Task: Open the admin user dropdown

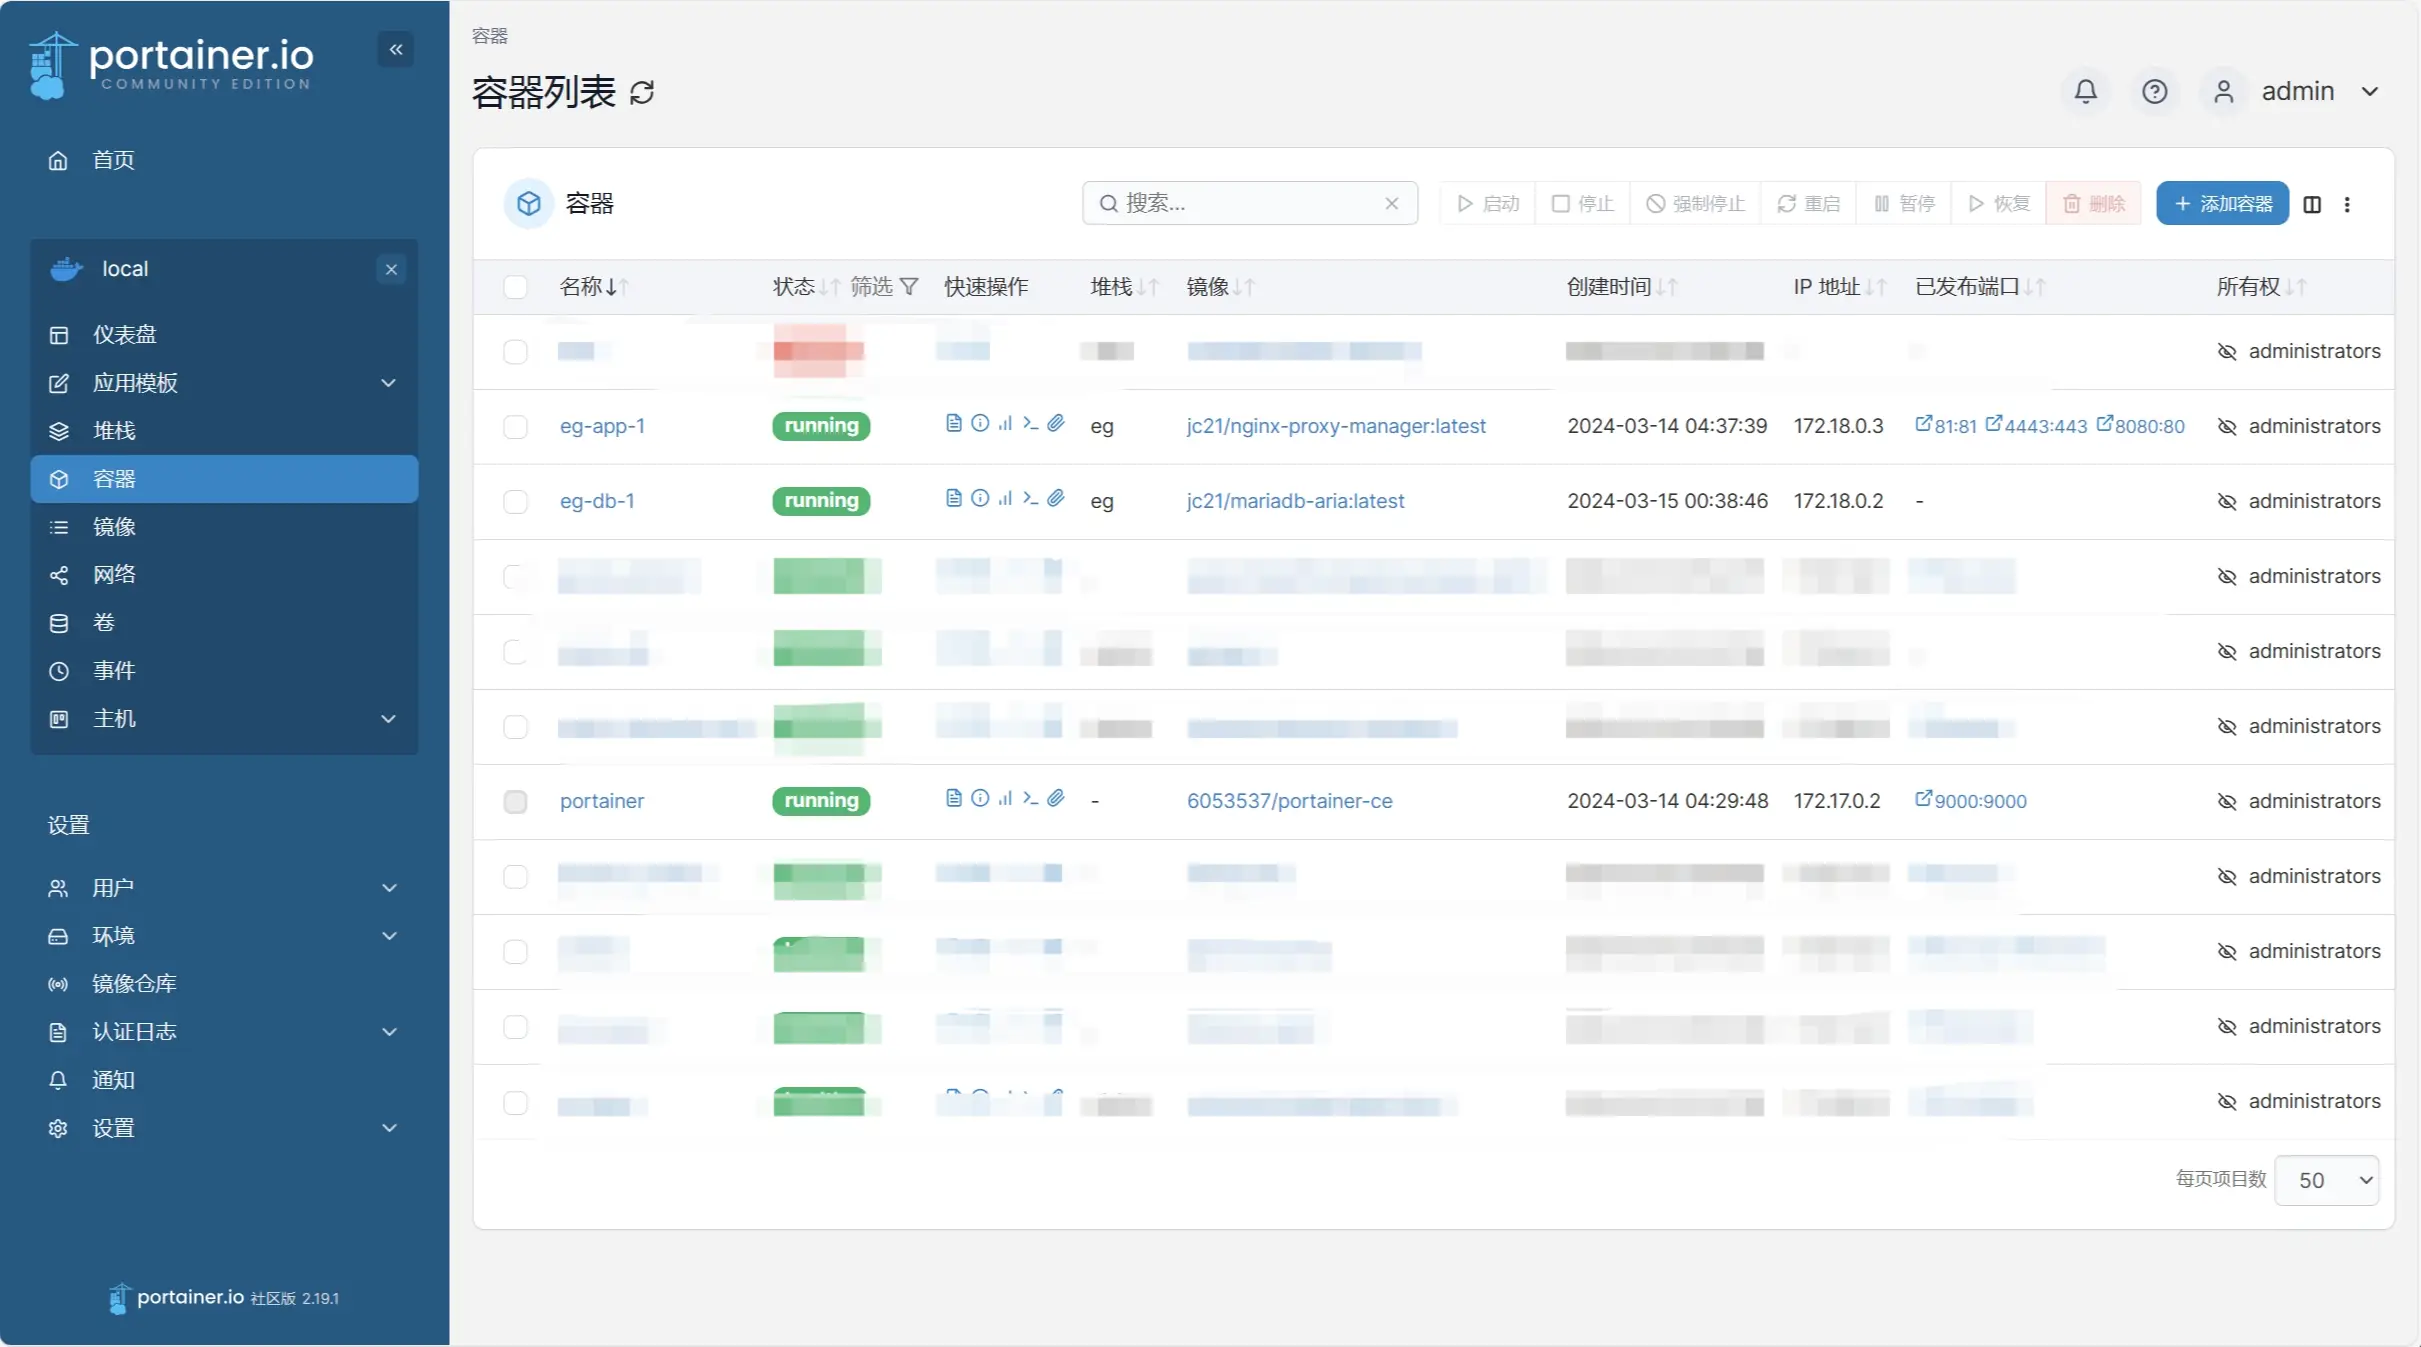Action: pos(2299,91)
